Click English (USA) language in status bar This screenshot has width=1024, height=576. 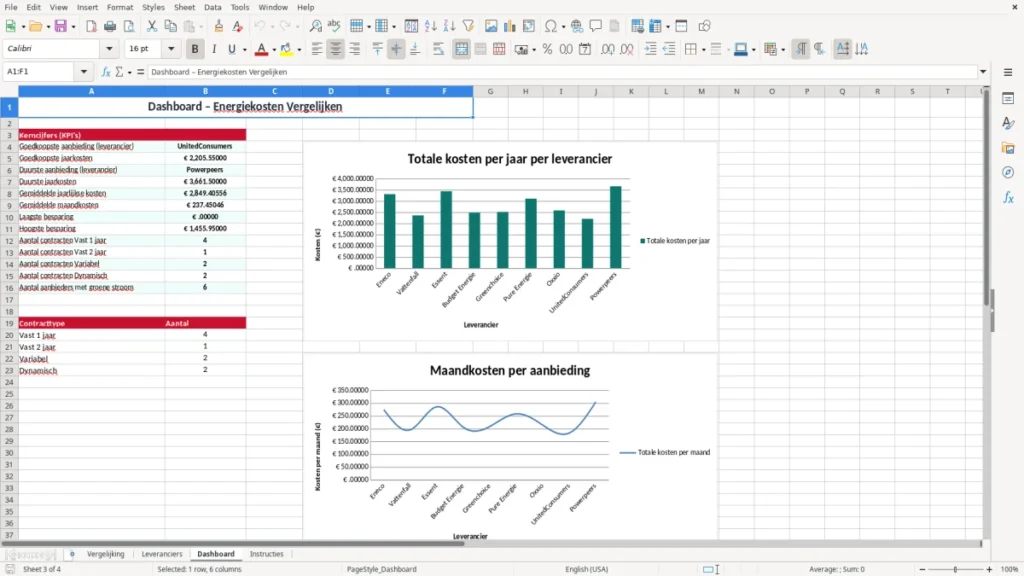tap(586, 569)
